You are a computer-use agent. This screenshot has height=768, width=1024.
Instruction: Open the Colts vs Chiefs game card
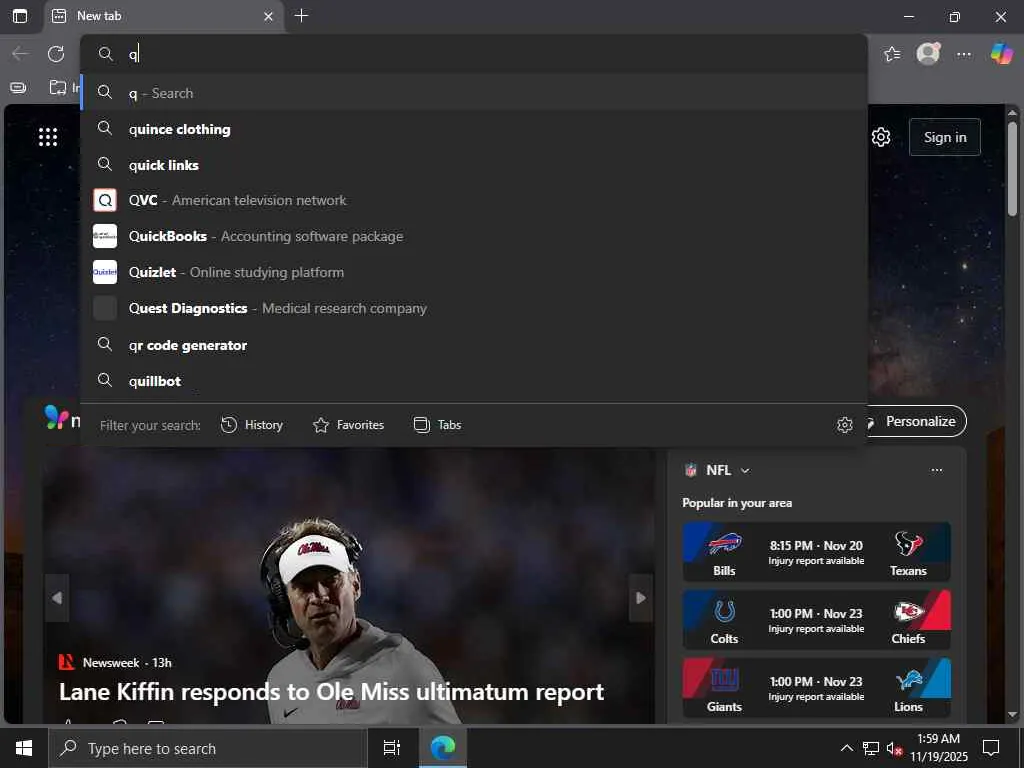click(x=816, y=620)
